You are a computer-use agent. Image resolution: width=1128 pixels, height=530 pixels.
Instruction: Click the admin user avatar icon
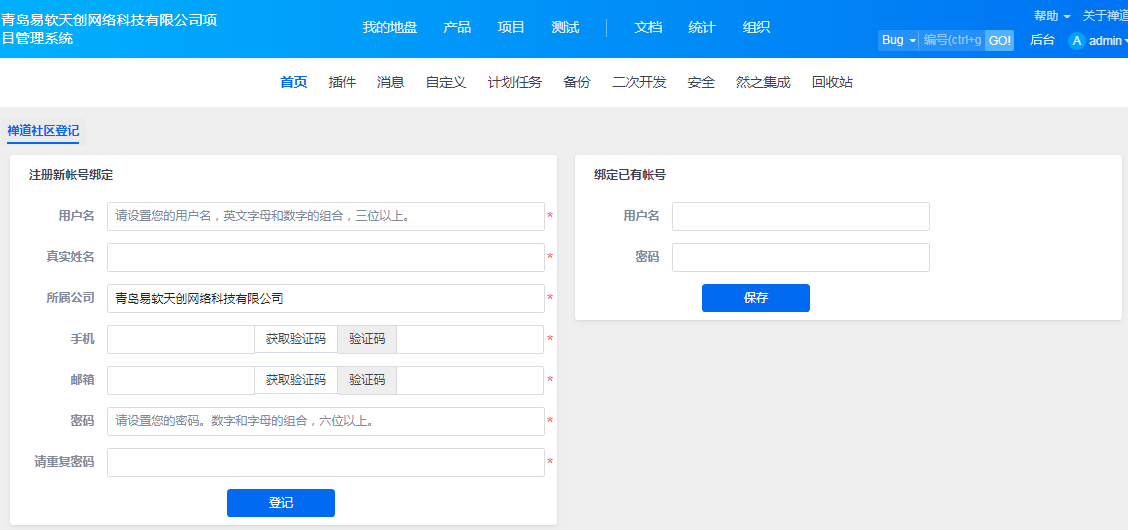pyautogui.click(x=1076, y=41)
